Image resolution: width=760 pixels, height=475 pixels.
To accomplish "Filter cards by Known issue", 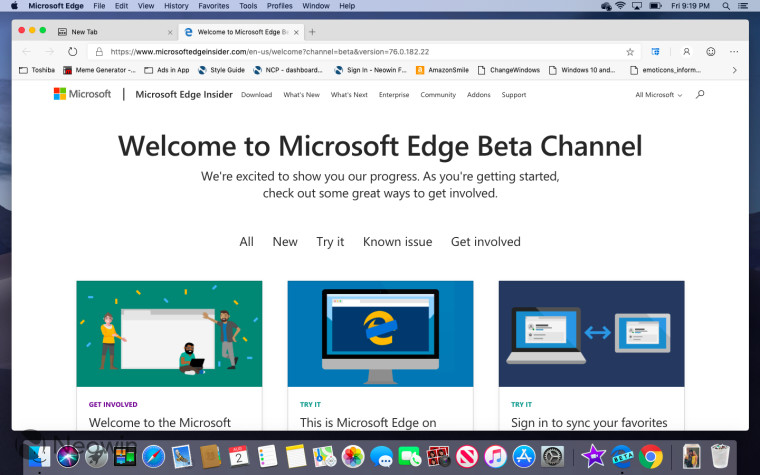I will click(397, 241).
